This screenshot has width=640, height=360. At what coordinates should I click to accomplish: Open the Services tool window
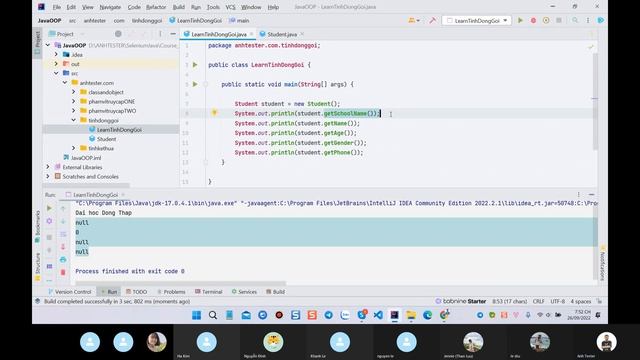click(244, 292)
